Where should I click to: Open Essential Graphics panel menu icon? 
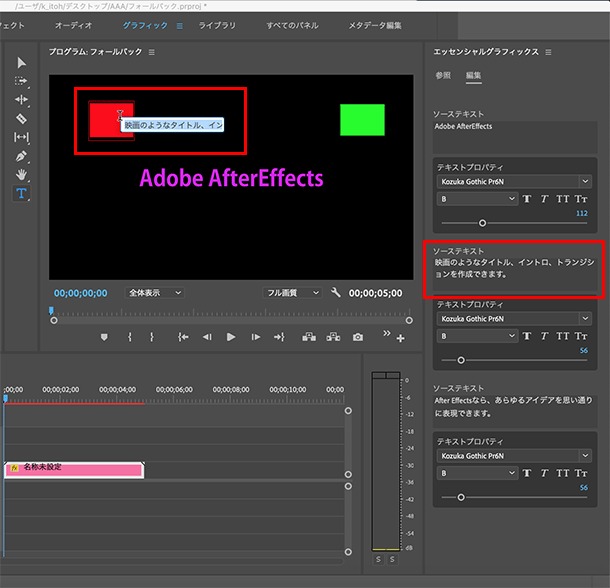[548, 52]
